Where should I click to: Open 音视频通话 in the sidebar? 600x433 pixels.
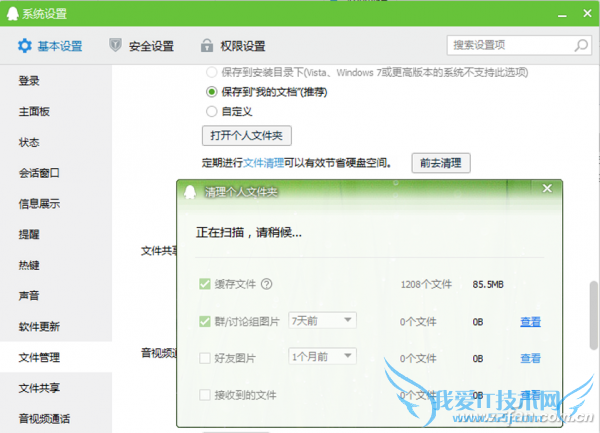56,418
